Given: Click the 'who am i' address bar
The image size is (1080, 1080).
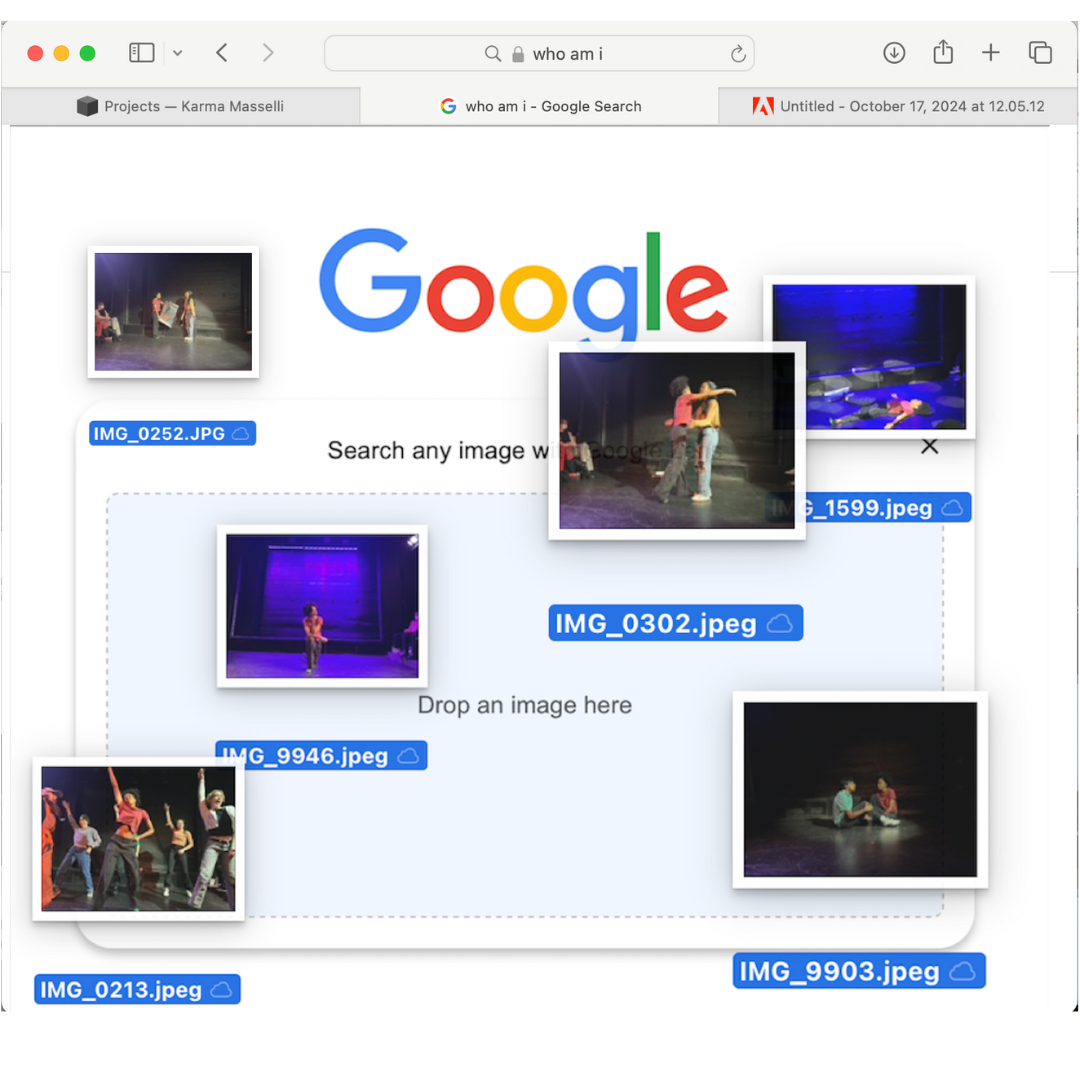Looking at the screenshot, I should [539, 54].
